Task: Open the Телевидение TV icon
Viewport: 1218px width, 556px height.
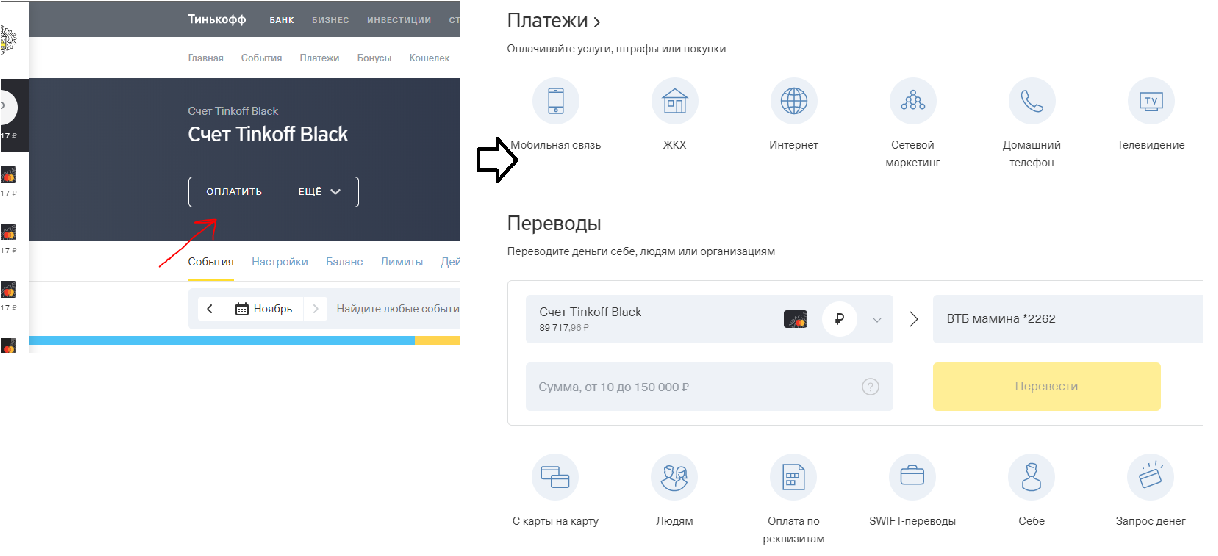Action: pyautogui.click(x=1151, y=100)
